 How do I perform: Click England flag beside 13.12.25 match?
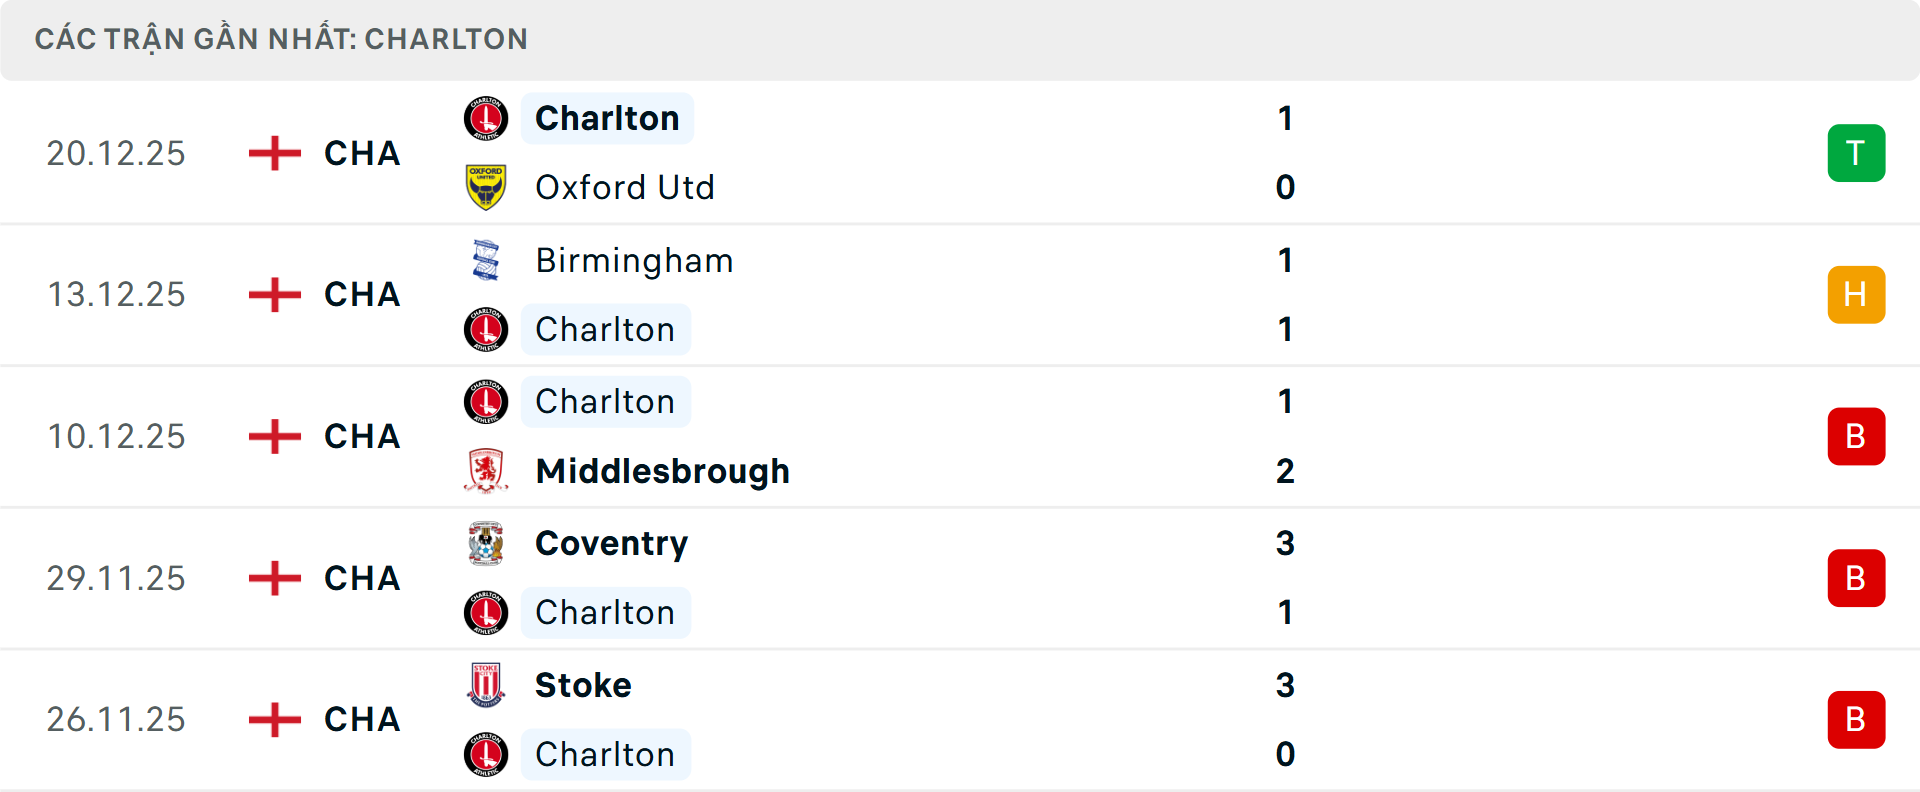tap(275, 295)
